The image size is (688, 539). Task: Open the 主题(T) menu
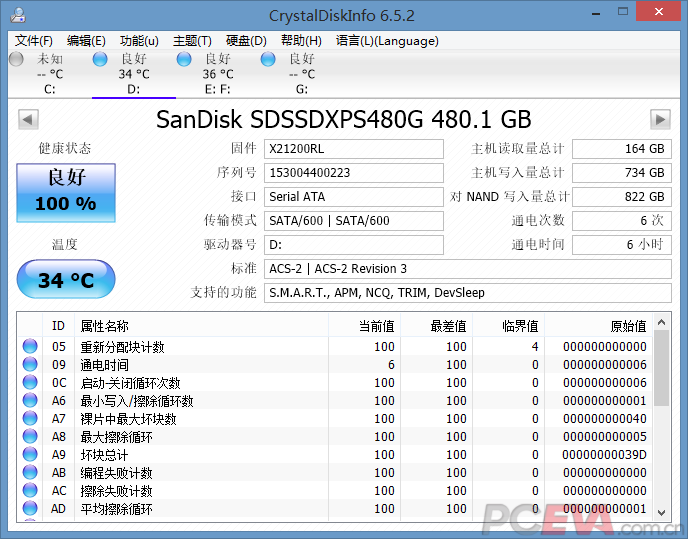[192, 41]
